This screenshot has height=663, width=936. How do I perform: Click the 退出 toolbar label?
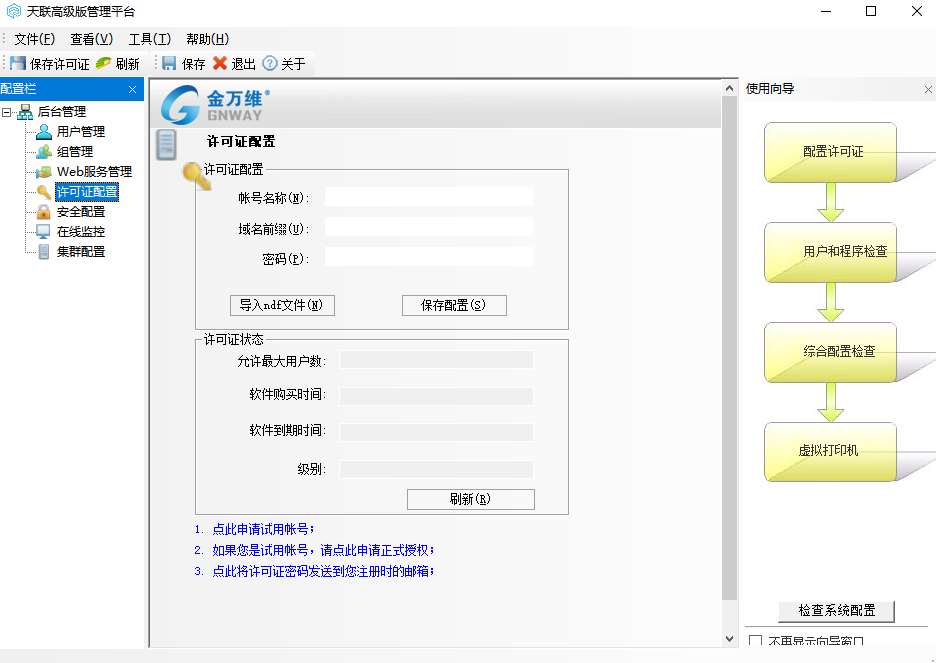tap(244, 64)
